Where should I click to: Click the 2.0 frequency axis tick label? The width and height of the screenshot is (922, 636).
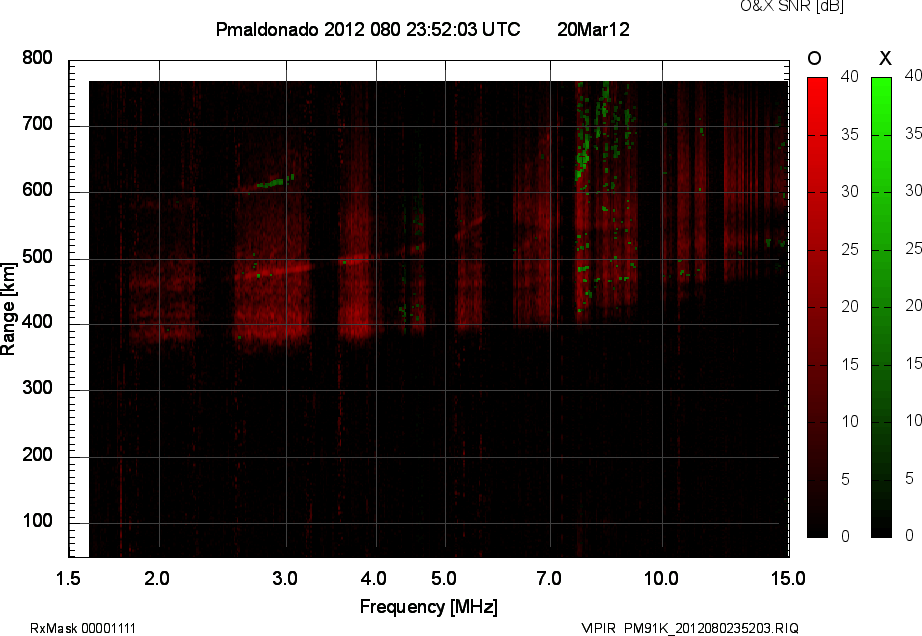pyautogui.click(x=157, y=578)
